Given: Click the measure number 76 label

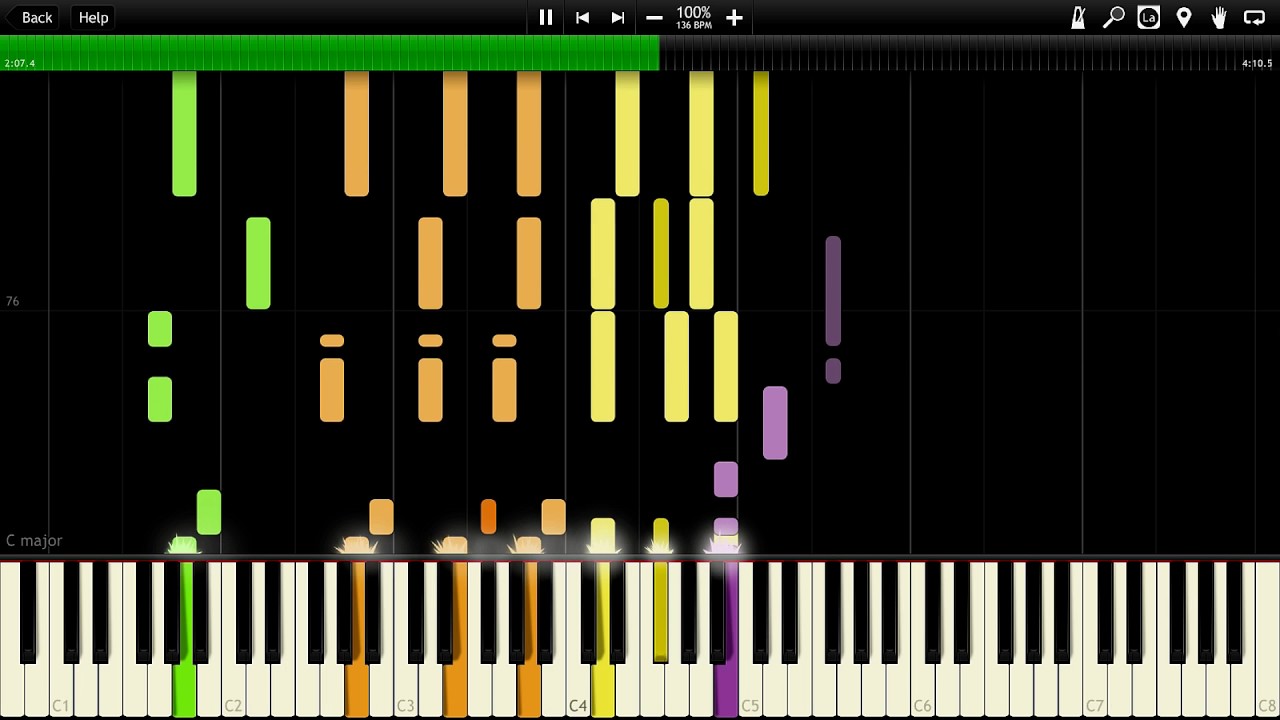Looking at the screenshot, I should [12, 301].
